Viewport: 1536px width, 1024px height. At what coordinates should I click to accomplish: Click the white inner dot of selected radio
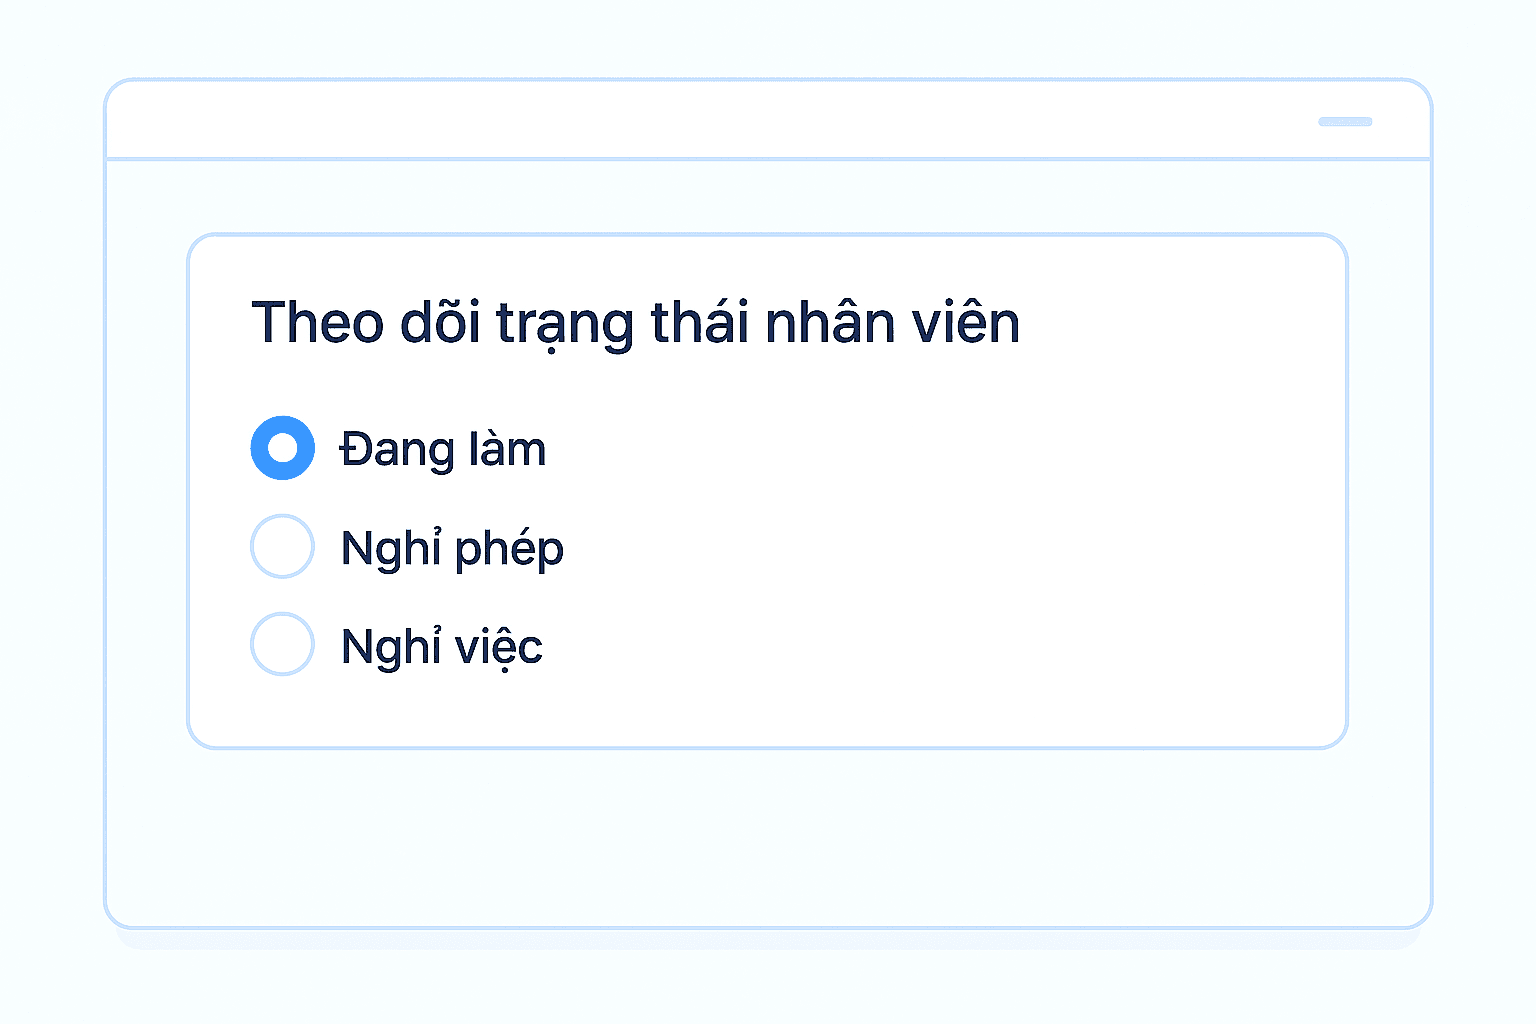click(x=283, y=448)
